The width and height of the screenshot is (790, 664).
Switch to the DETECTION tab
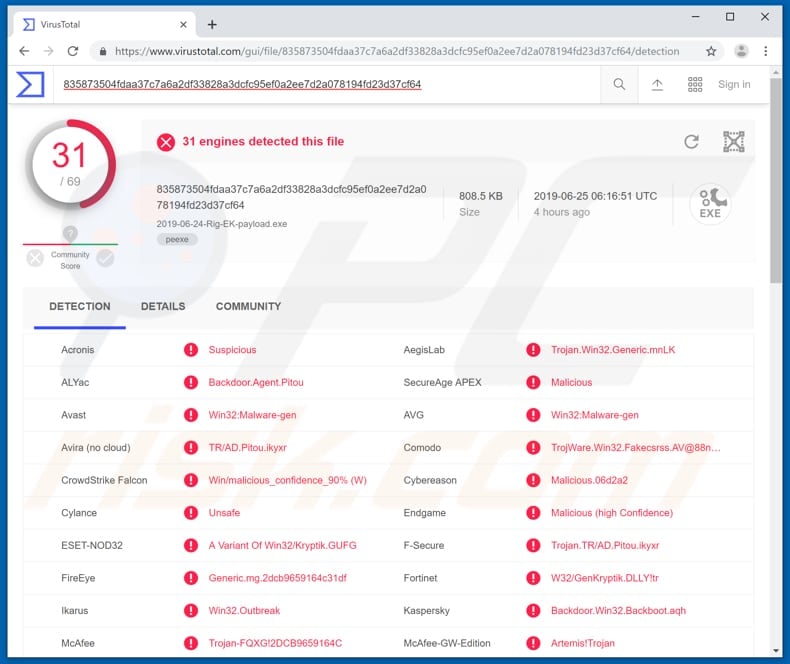pyautogui.click(x=80, y=306)
